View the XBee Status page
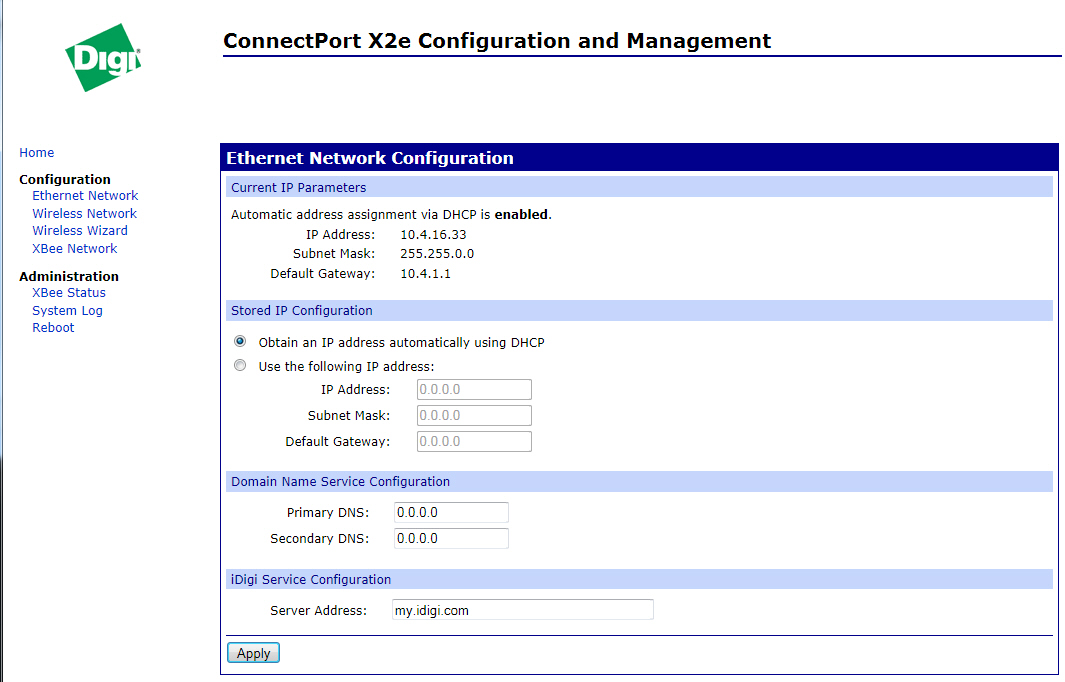This screenshot has height=682, width=1065. [69, 293]
